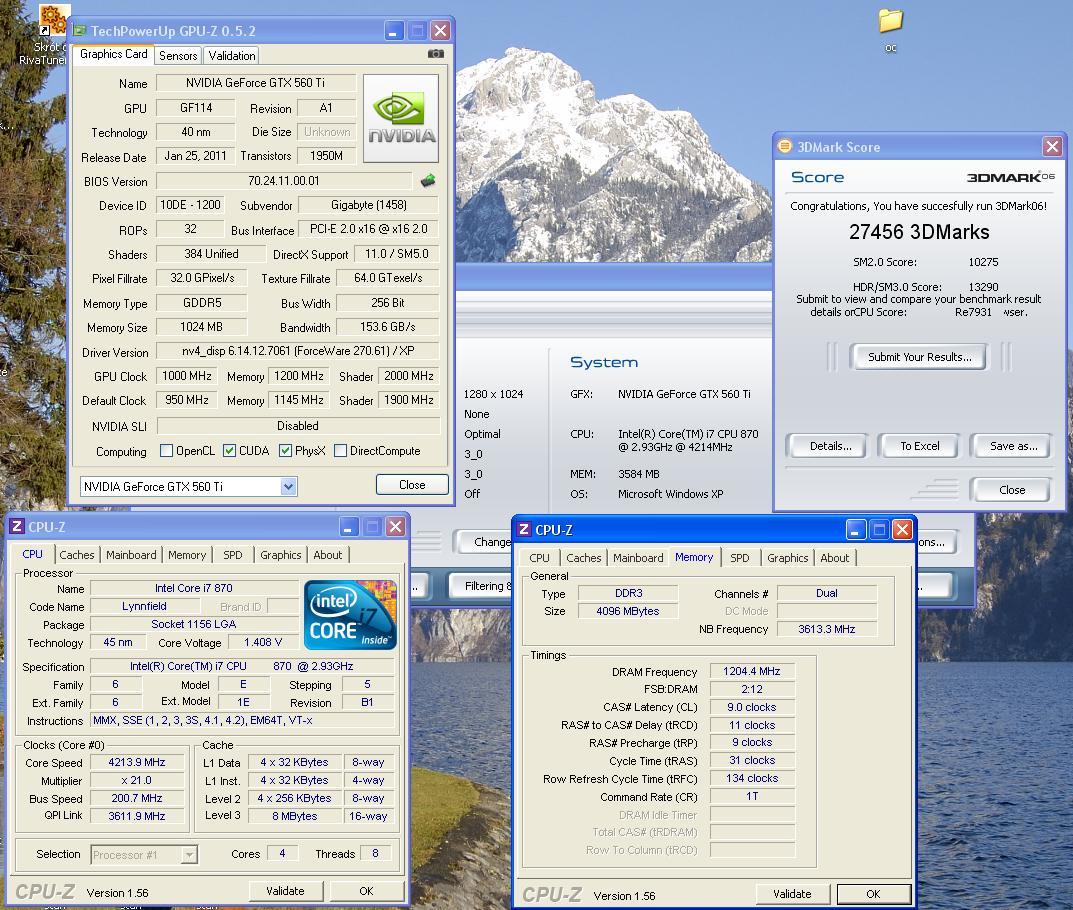Click the Change button in 3DMark06 window
1073x910 pixels.
point(484,542)
